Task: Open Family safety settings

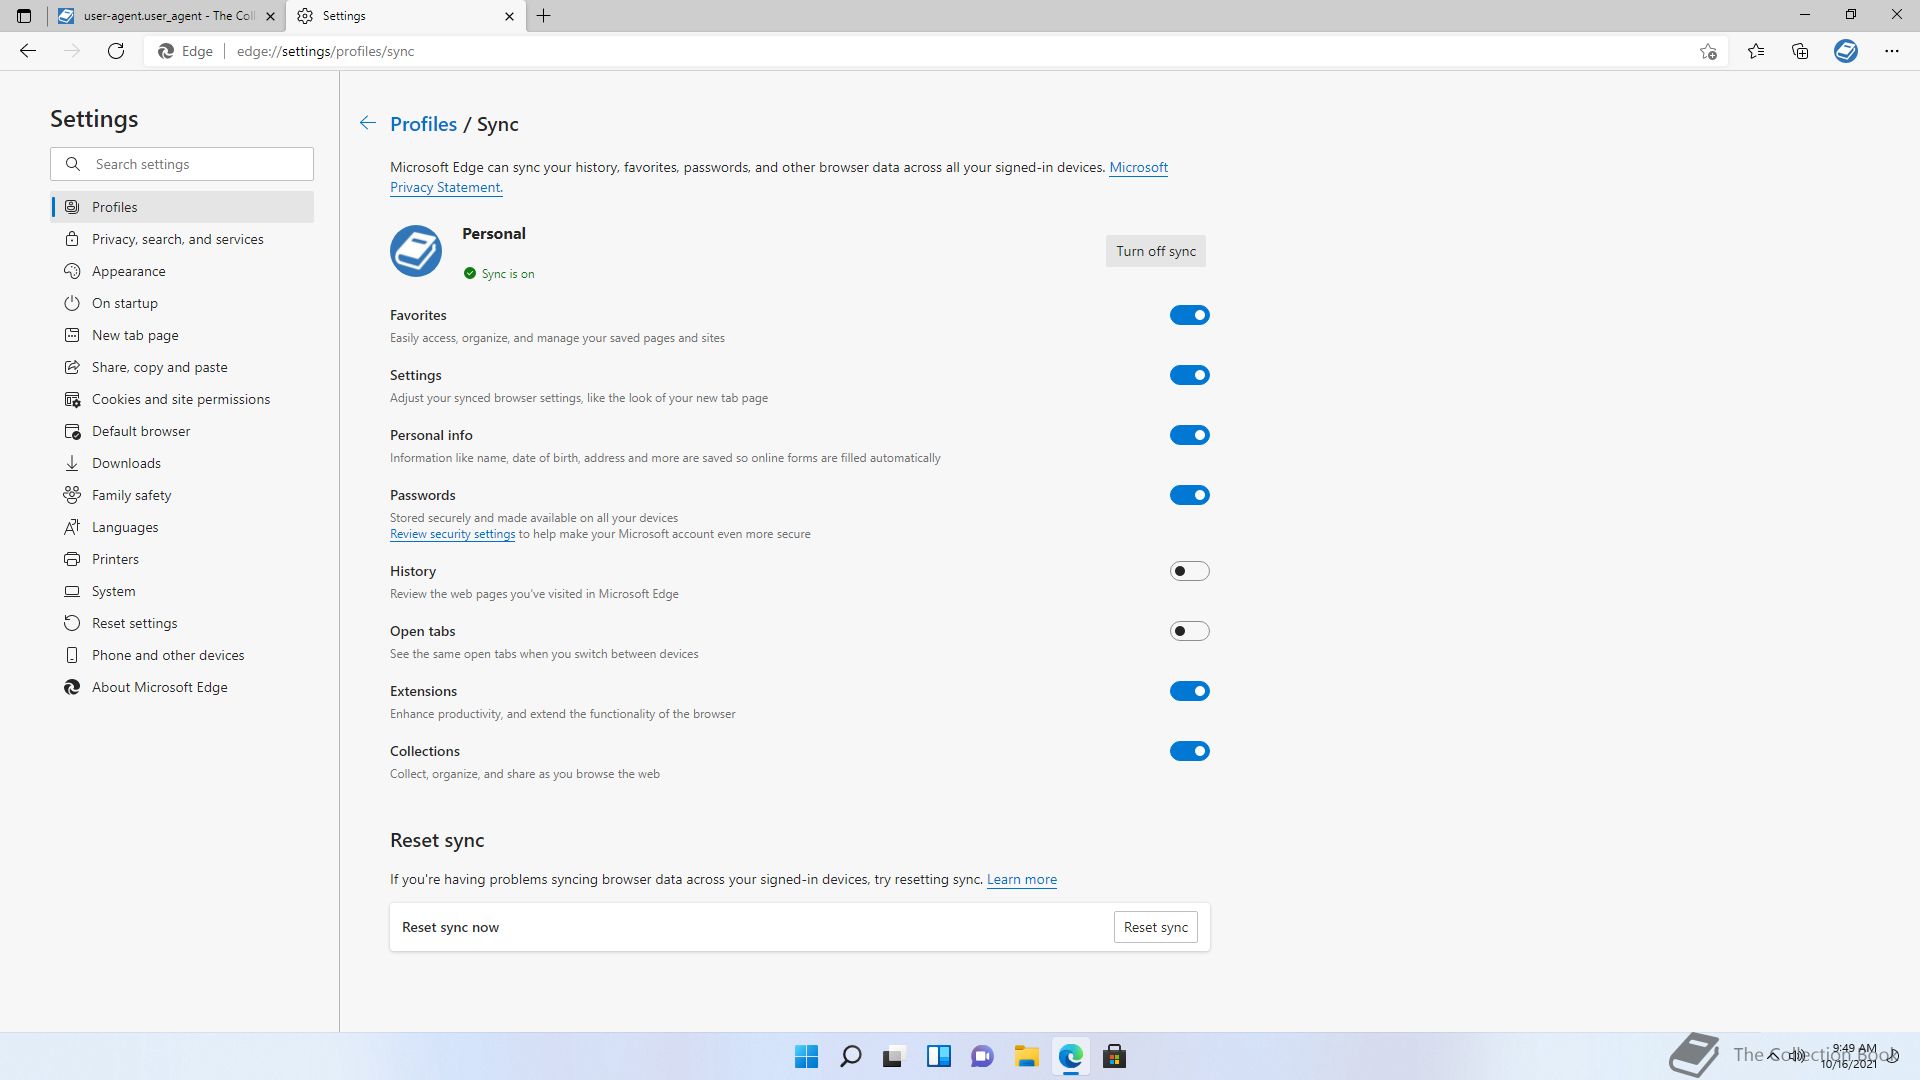Action: point(182,495)
